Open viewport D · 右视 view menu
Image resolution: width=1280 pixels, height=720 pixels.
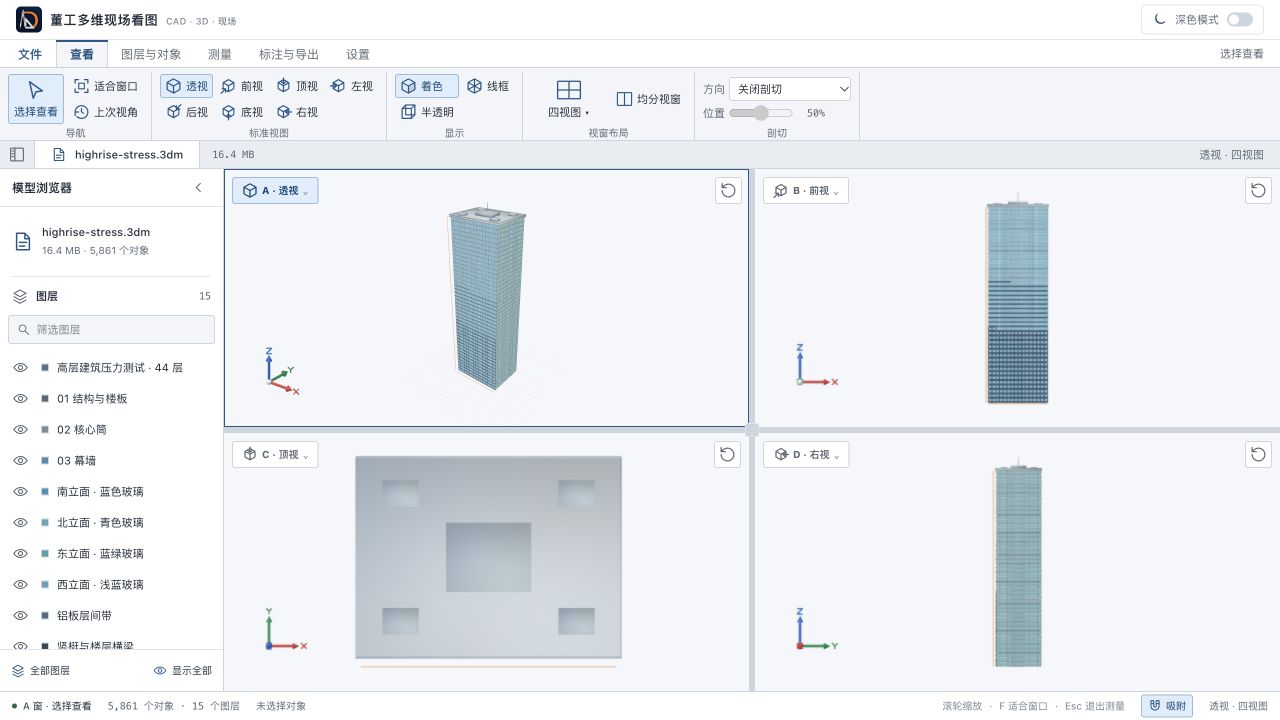pos(806,454)
